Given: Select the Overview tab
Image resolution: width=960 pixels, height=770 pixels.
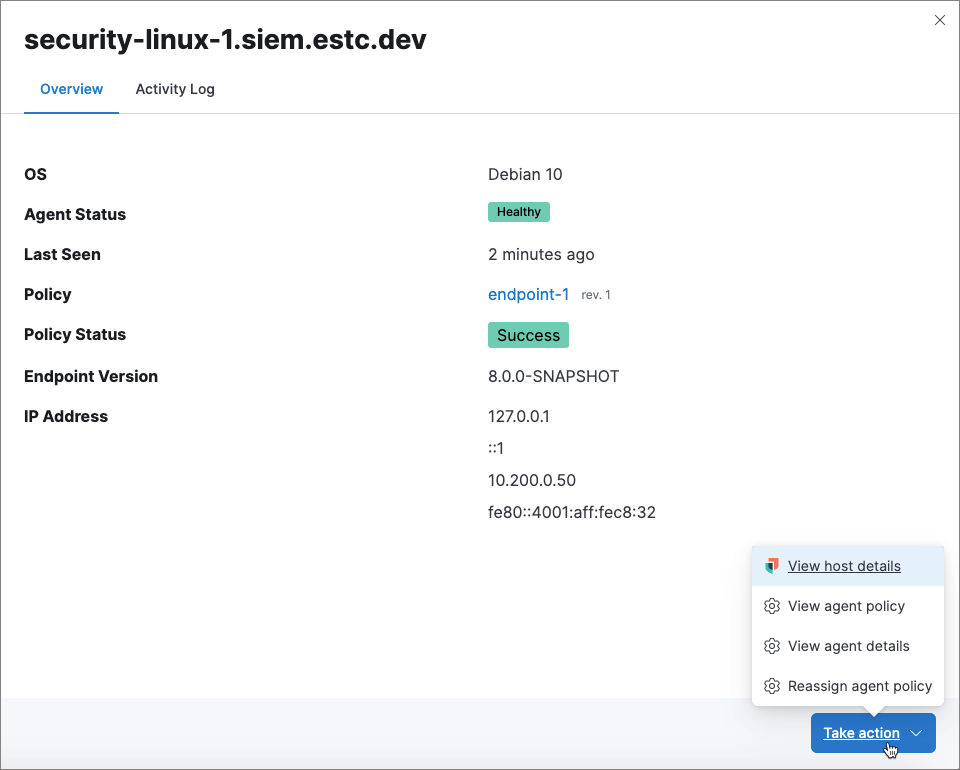Looking at the screenshot, I should pyautogui.click(x=71, y=89).
